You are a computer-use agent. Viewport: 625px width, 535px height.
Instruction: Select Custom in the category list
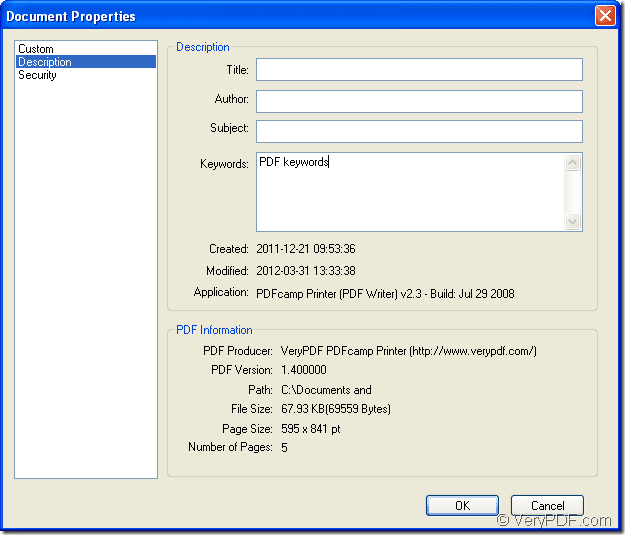coord(85,49)
